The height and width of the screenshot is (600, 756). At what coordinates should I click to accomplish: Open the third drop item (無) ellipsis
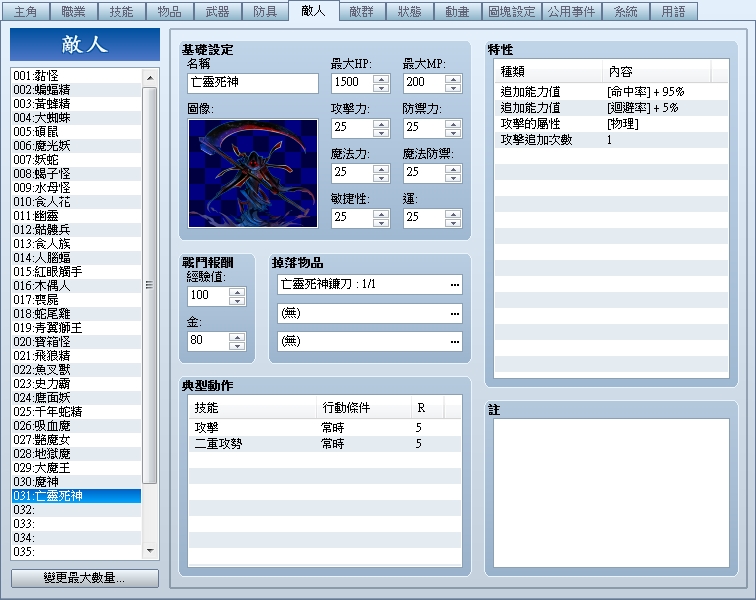tap(454, 342)
